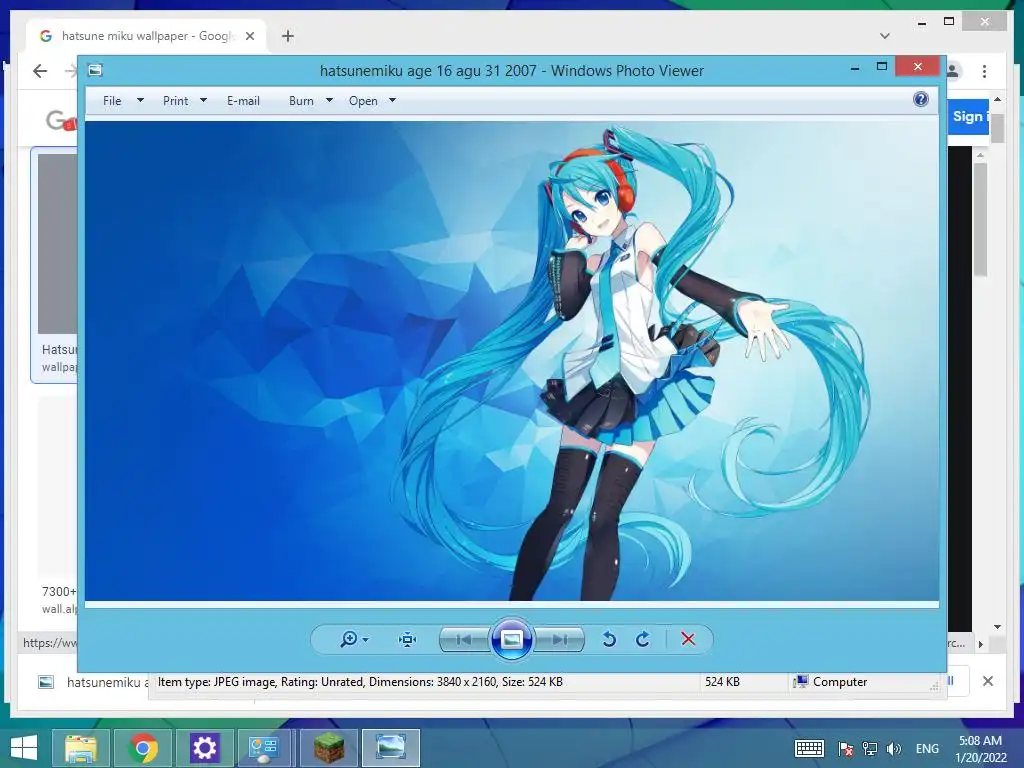
Task: Click the ENG language indicator
Action: tap(927, 748)
